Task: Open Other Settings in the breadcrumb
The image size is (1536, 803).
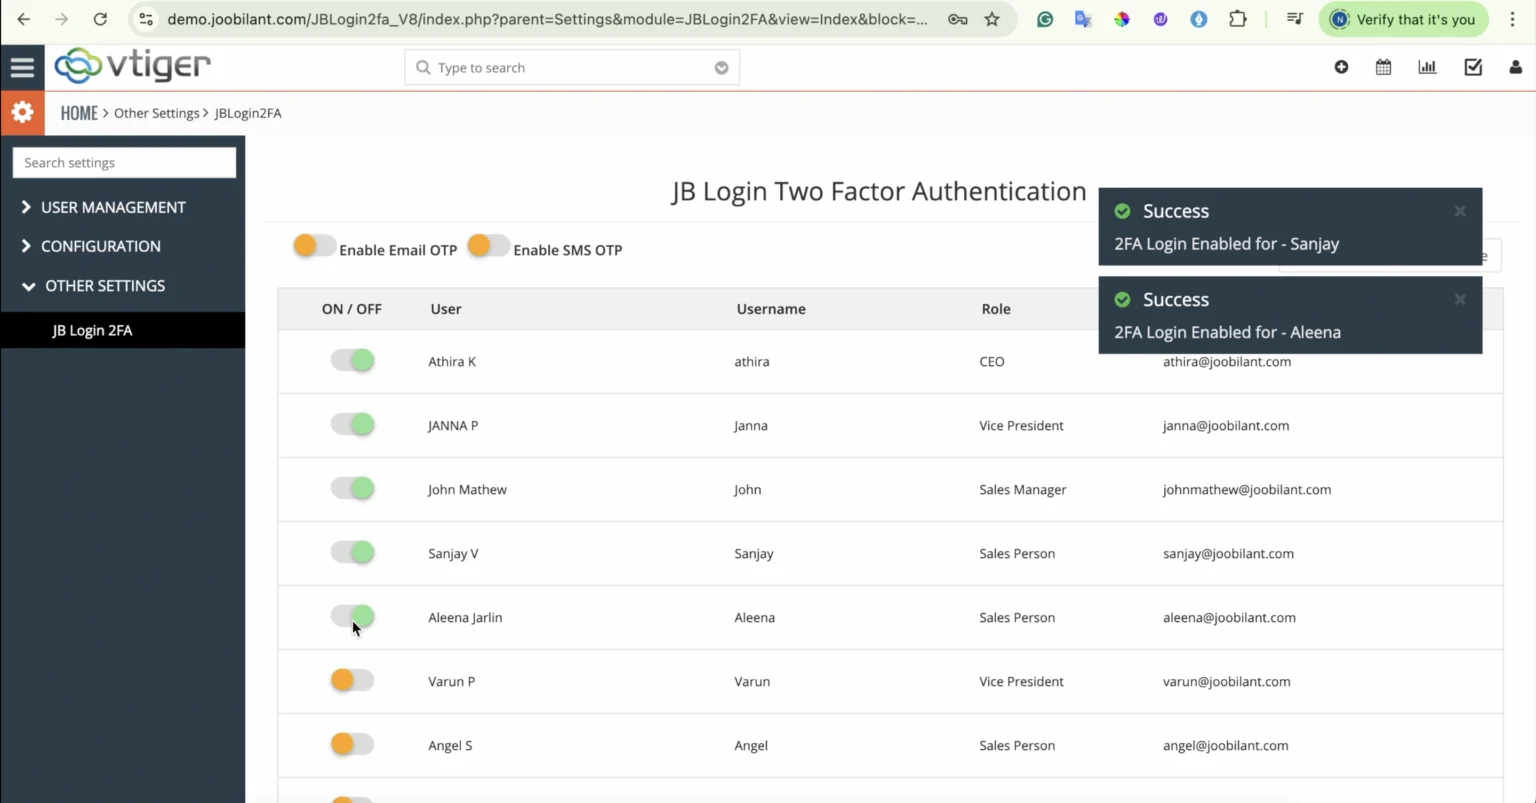Action: tap(156, 113)
